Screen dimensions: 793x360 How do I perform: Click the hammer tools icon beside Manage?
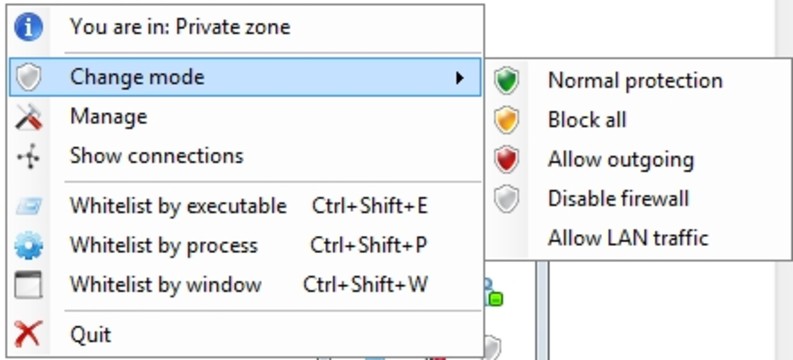(28, 117)
